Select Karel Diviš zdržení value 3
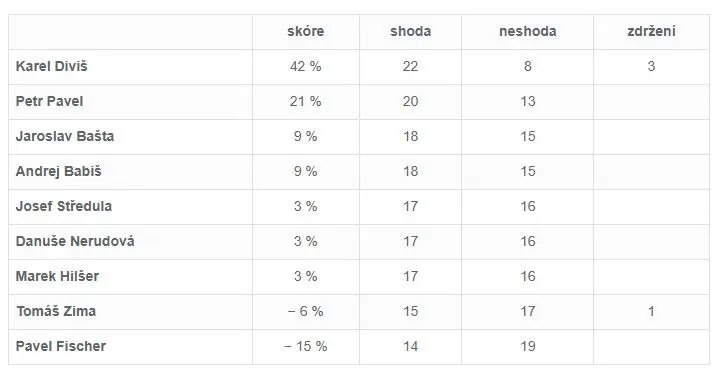 coord(651,66)
